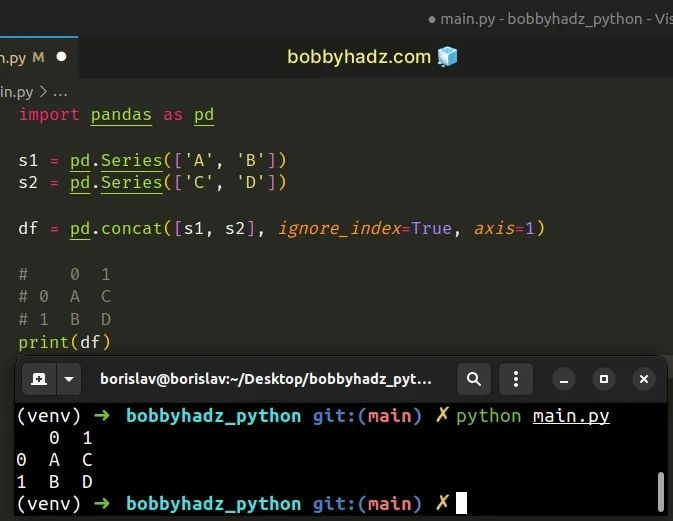Expand the terminal new-tab dropdown arrow
Screen dimensions: 673x521
coord(69,379)
